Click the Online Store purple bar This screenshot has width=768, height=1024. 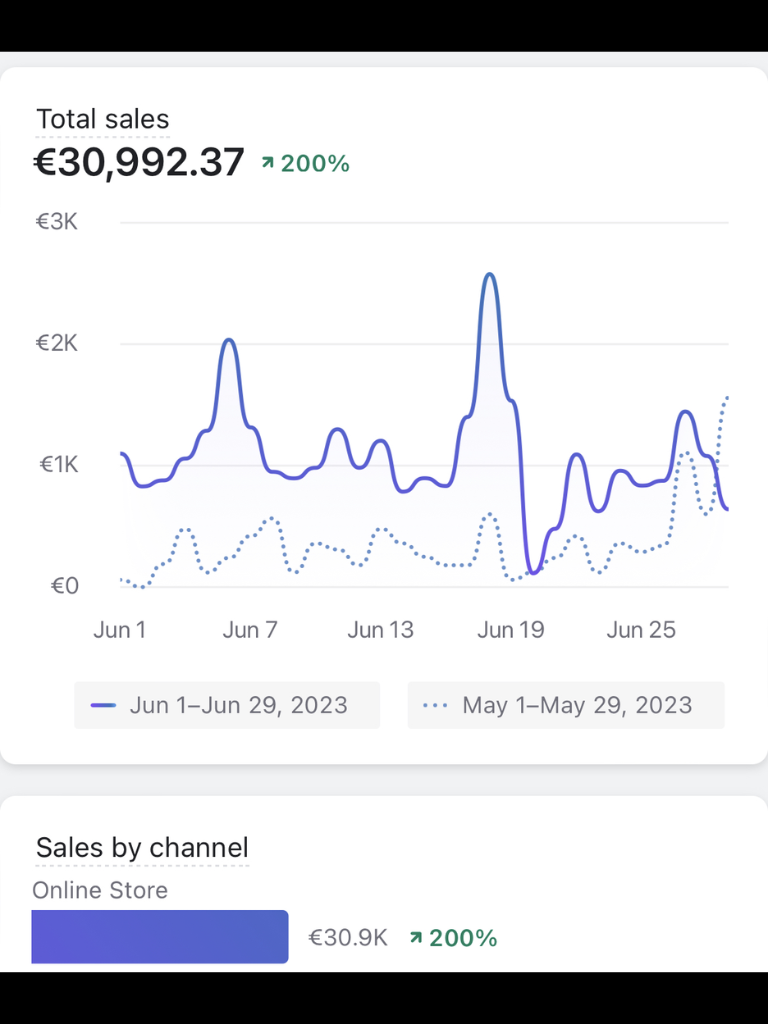pyautogui.click(x=160, y=936)
